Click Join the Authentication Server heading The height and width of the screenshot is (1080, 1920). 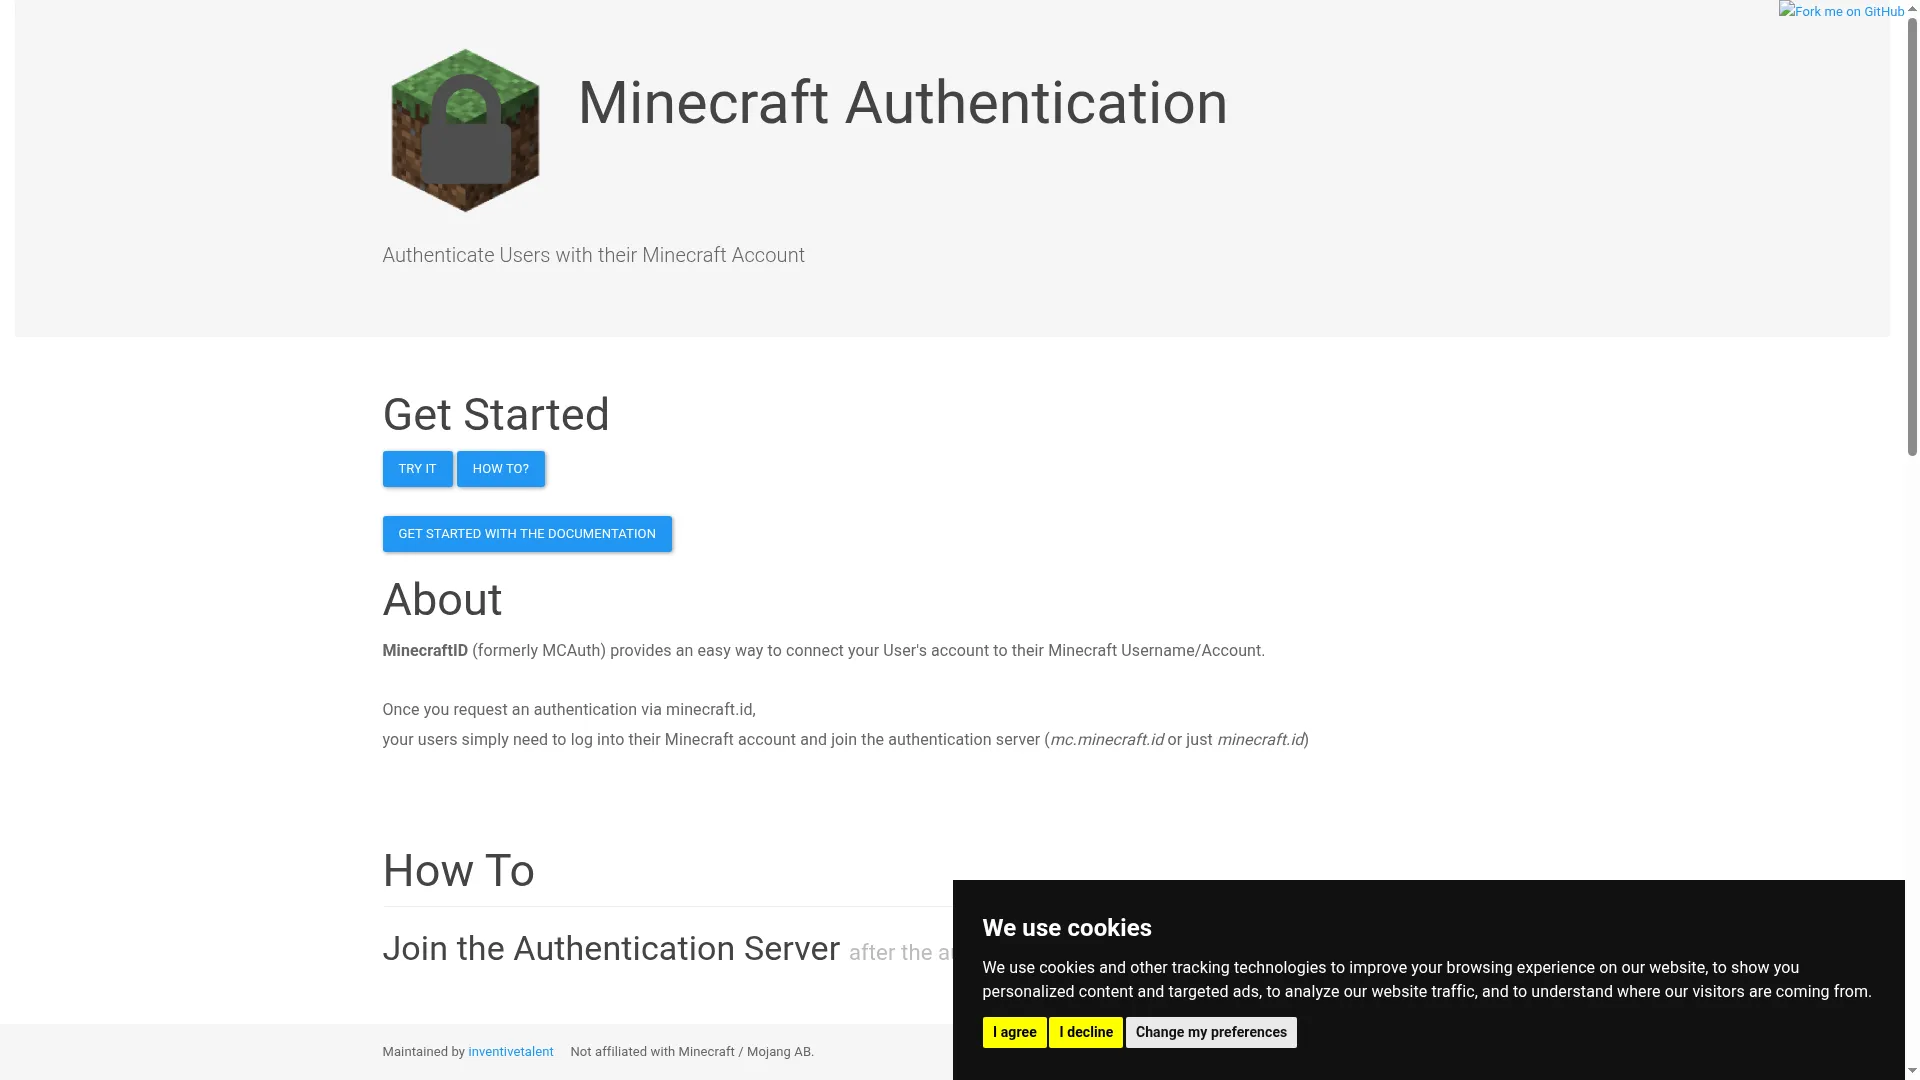pos(611,948)
